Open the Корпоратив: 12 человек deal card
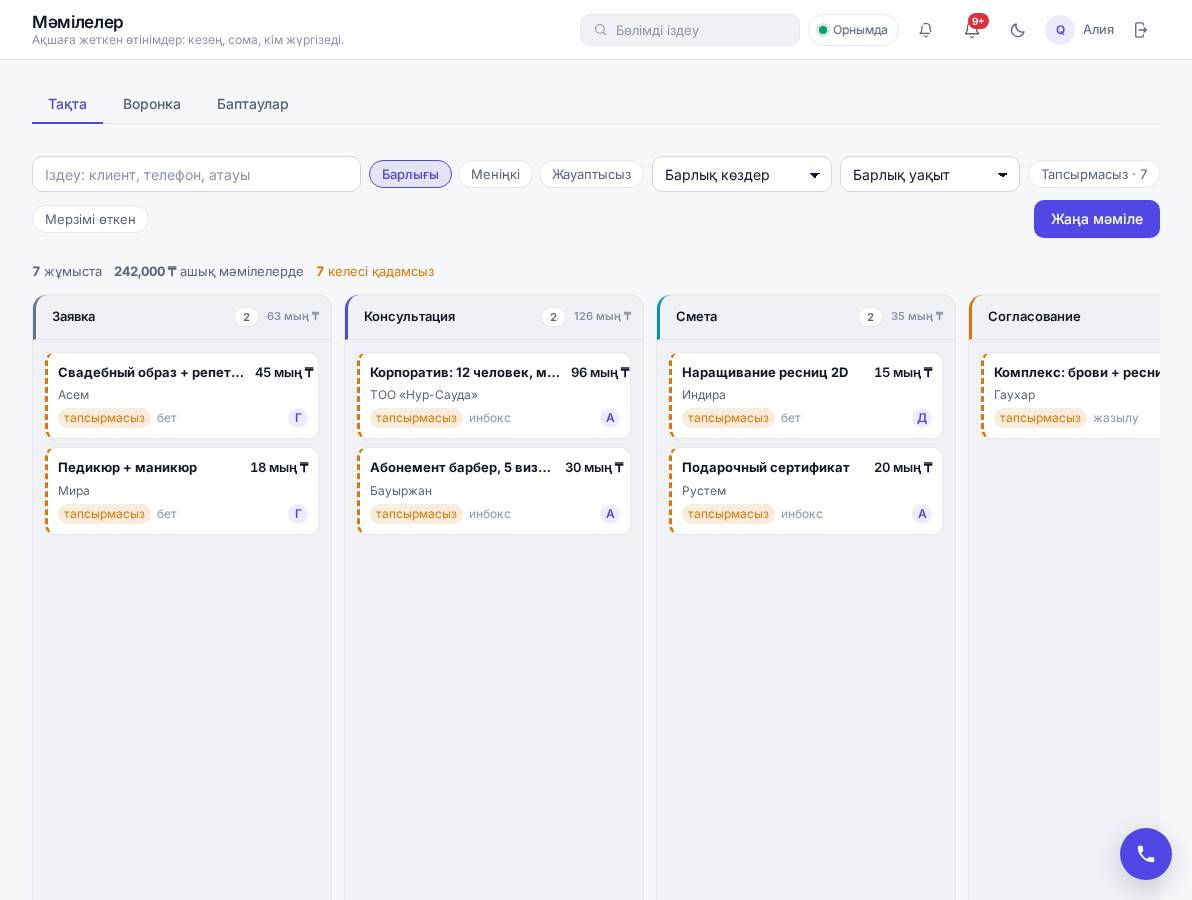The width and height of the screenshot is (1192, 900). click(x=493, y=395)
